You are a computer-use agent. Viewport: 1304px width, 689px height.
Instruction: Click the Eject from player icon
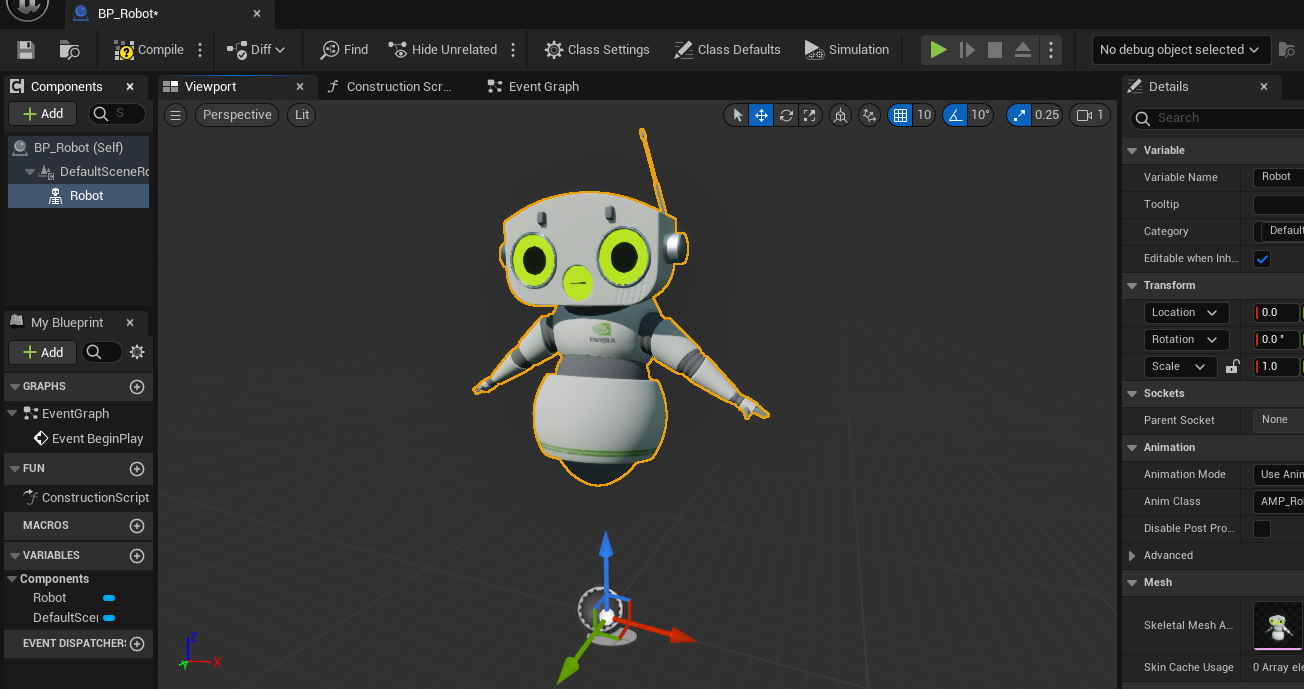tap(1023, 50)
